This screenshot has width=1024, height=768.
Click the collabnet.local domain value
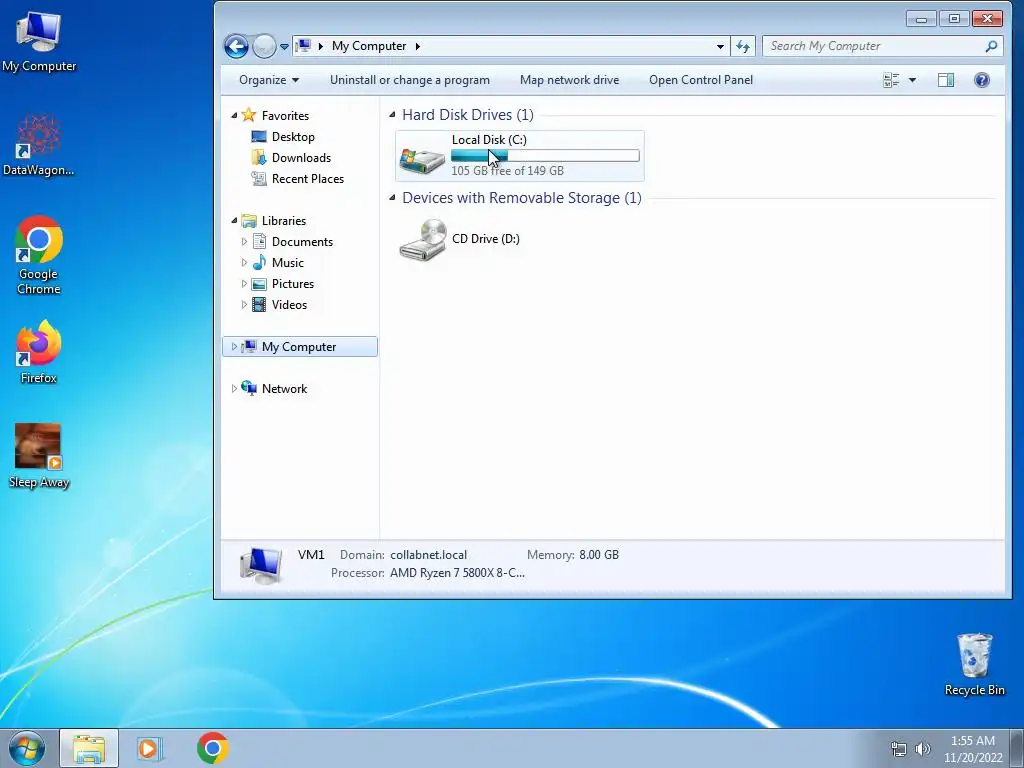pyautogui.click(x=428, y=555)
